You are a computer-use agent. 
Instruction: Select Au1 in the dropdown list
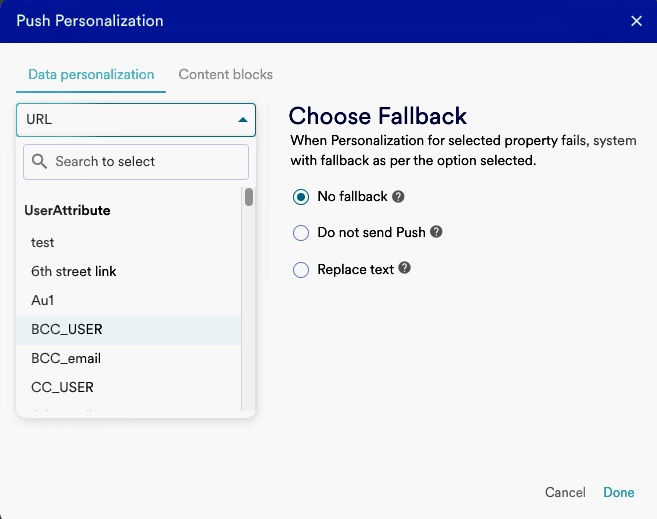[x=43, y=300]
